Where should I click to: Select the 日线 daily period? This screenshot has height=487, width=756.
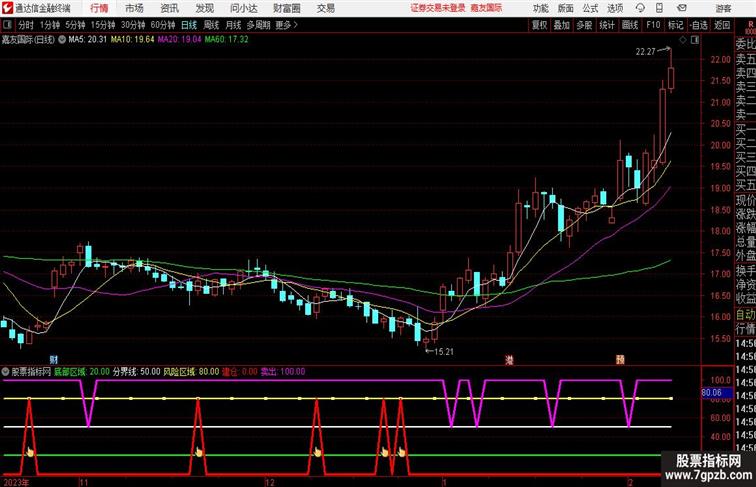(189, 25)
